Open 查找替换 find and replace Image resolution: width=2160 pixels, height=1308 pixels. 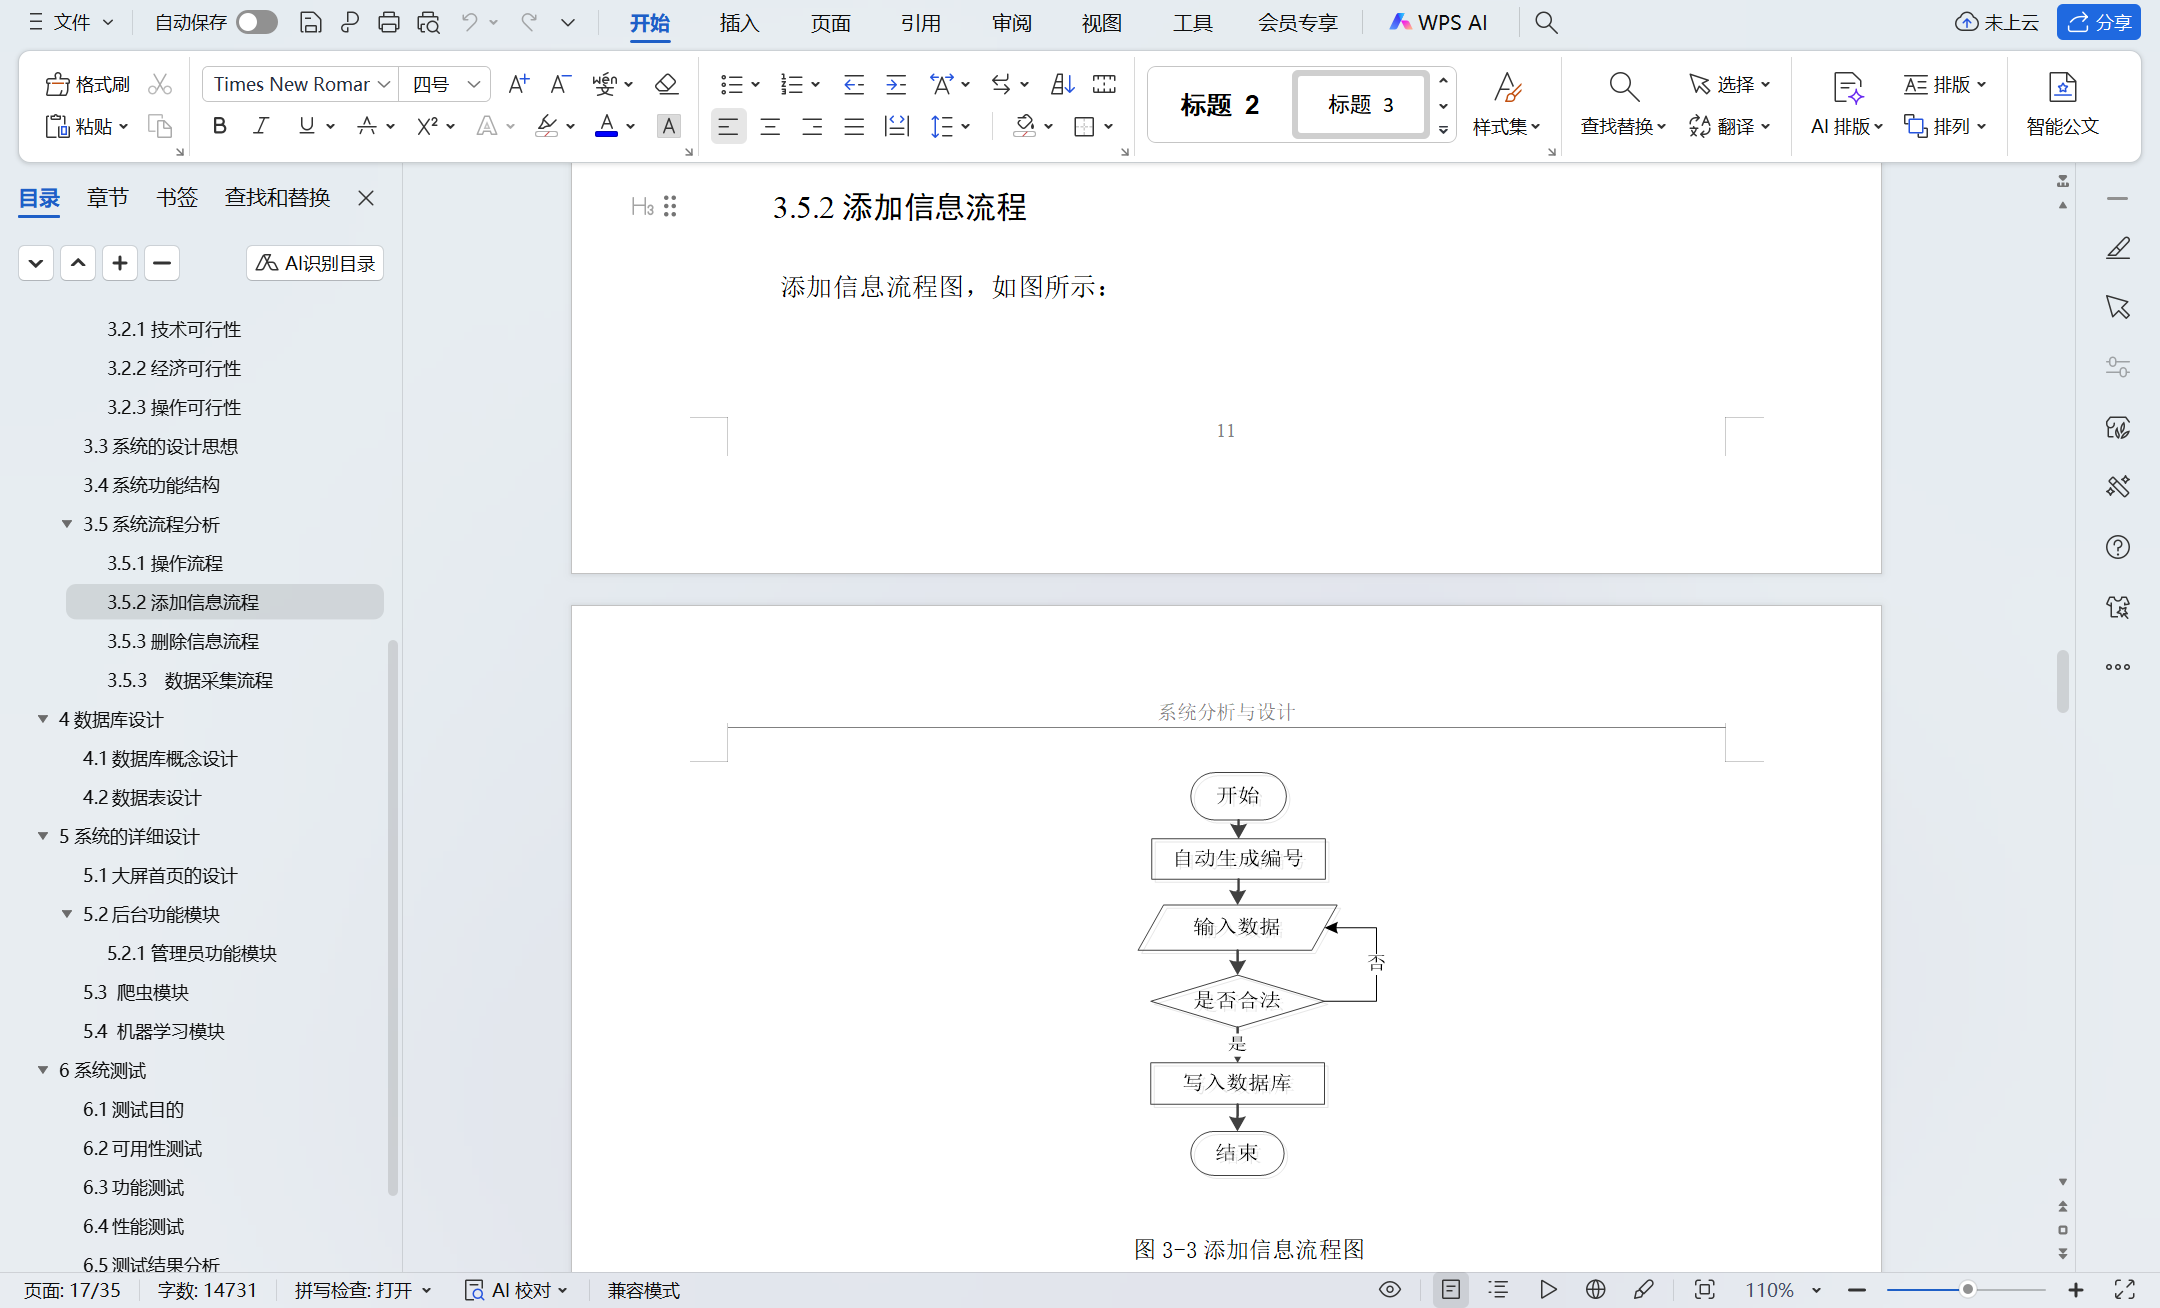1623,105
